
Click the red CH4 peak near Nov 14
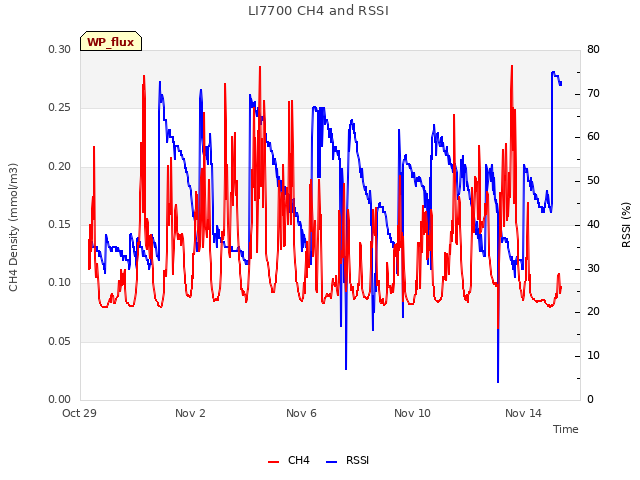tap(512, 66)
